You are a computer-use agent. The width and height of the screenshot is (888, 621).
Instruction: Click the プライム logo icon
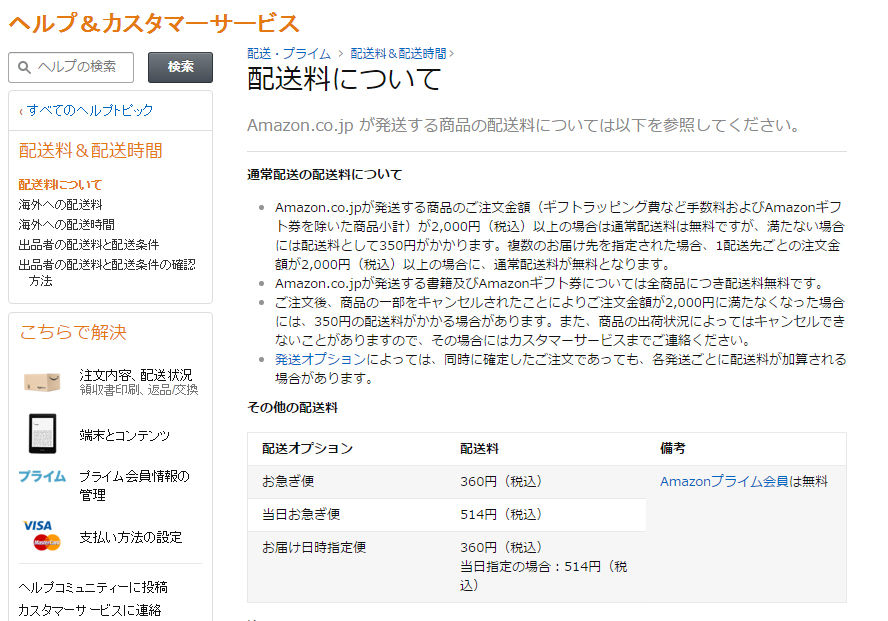click(x=42, y=476)
